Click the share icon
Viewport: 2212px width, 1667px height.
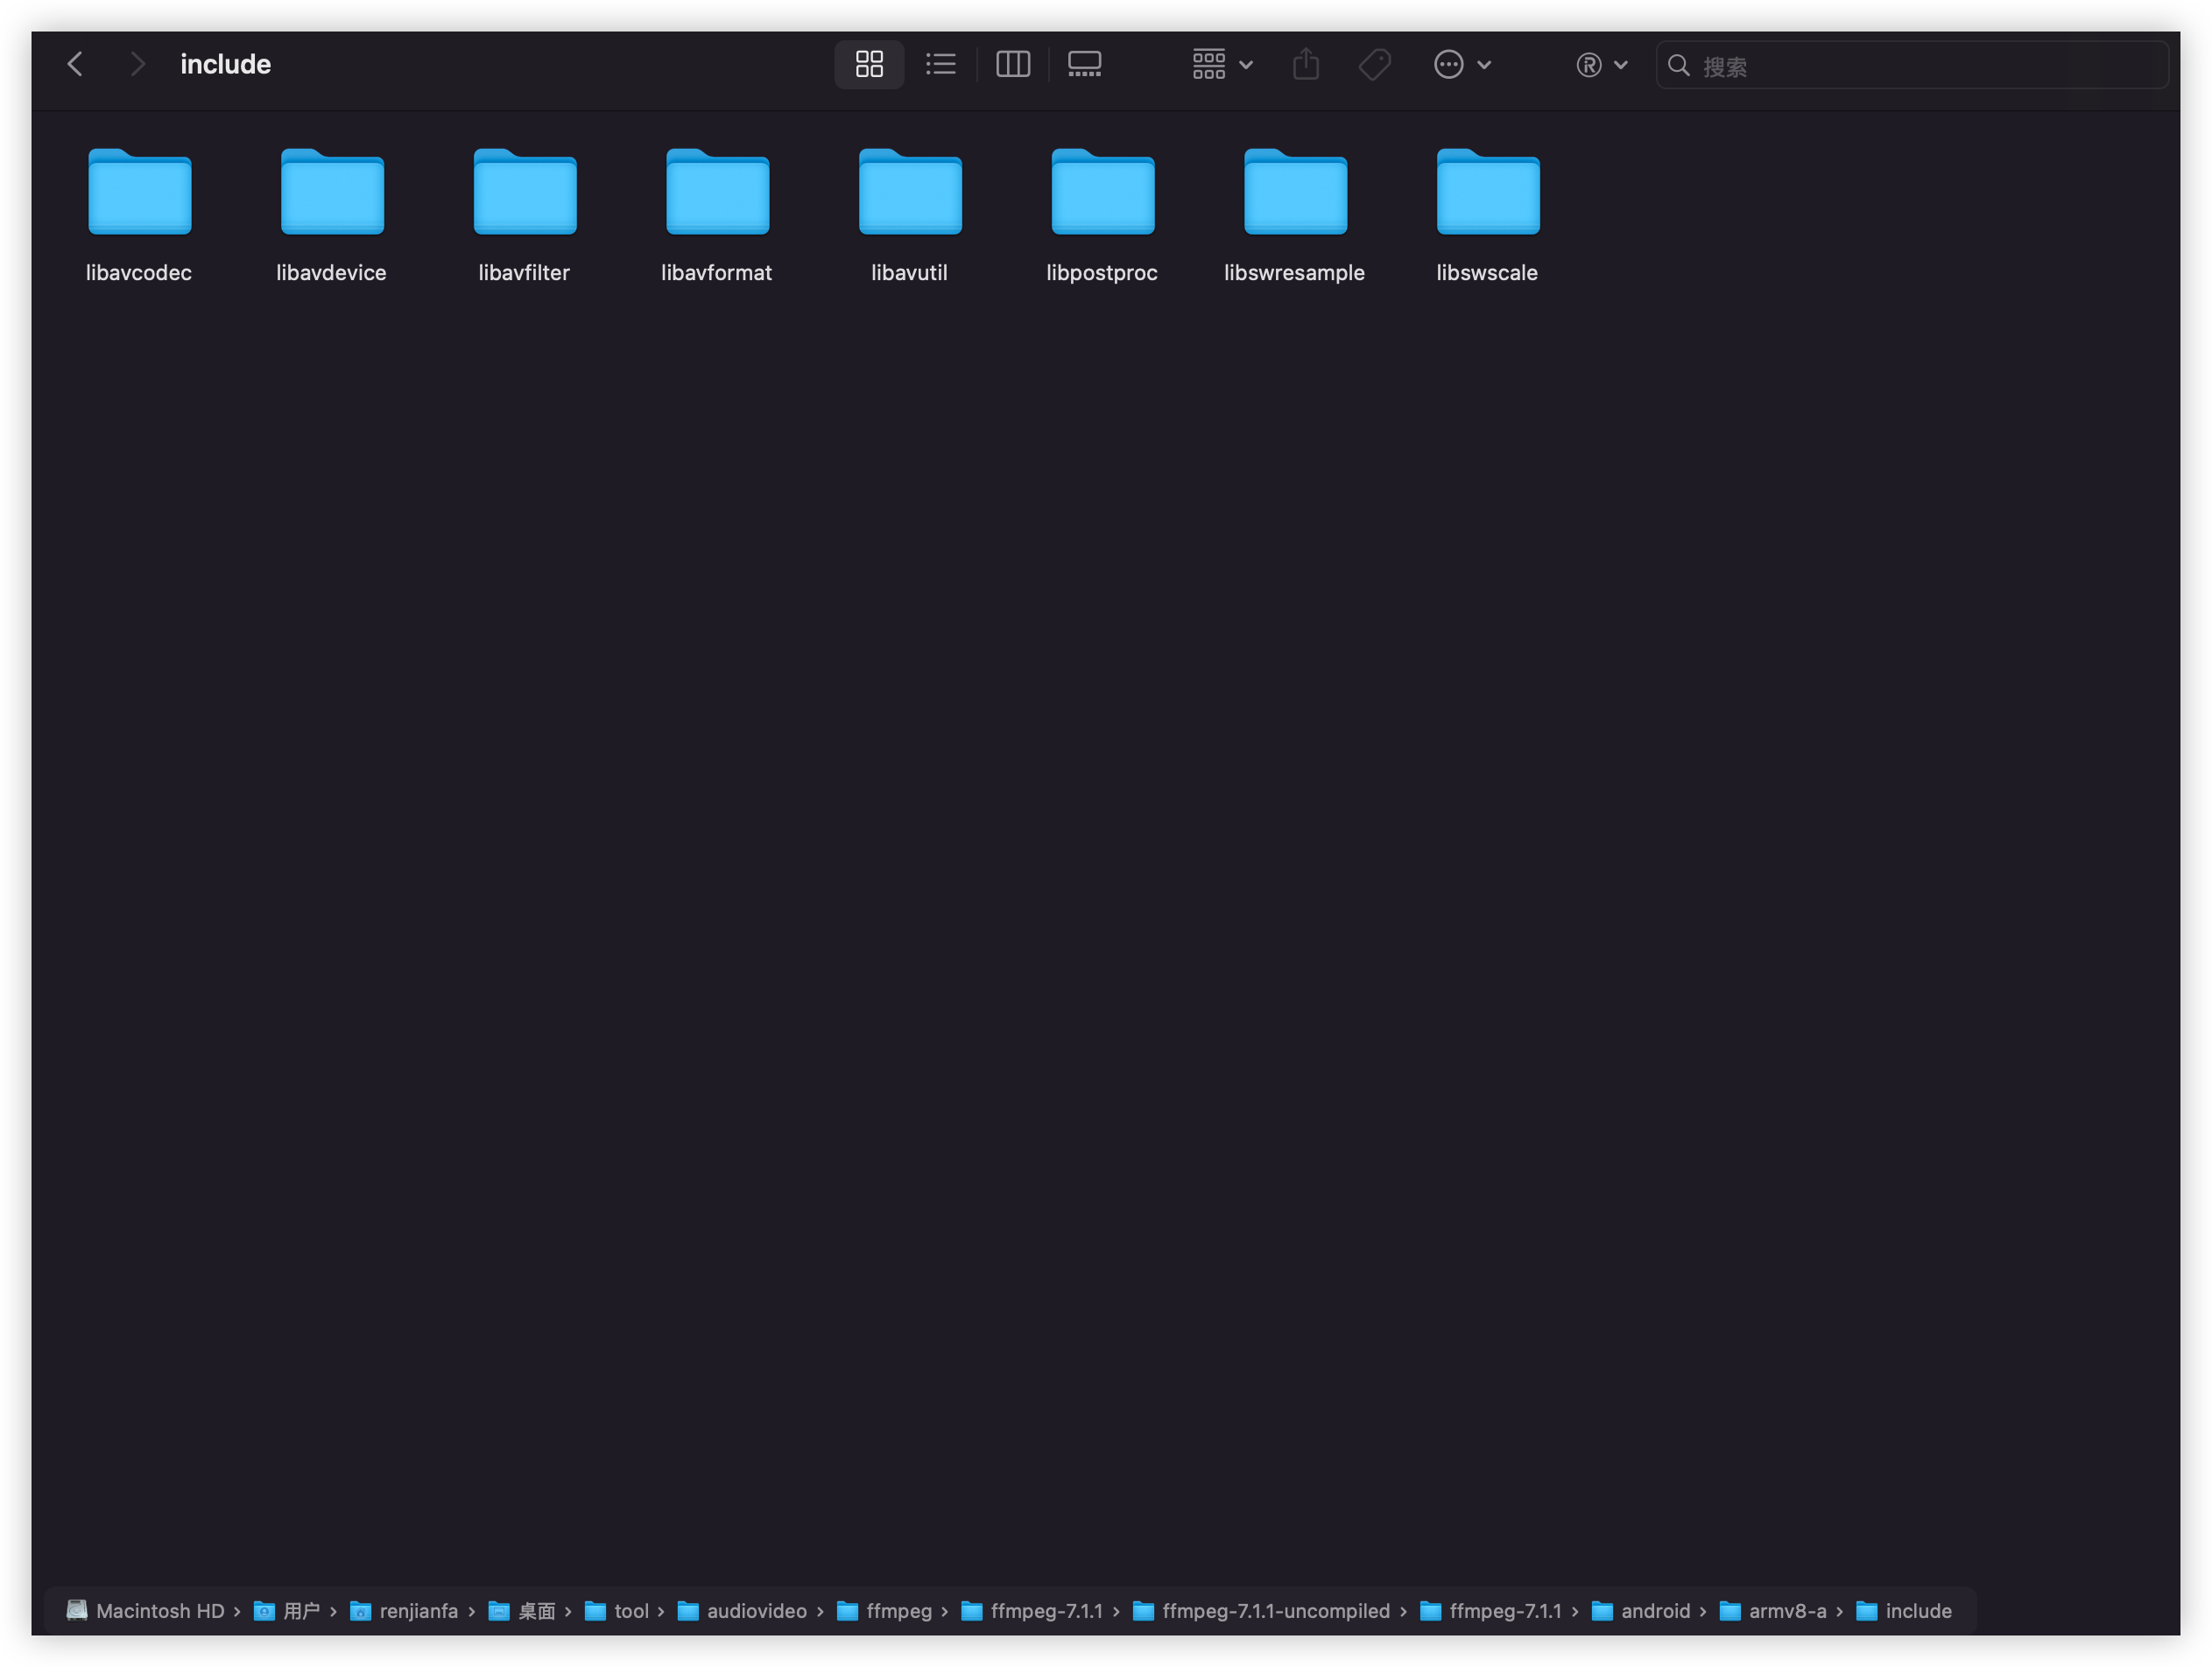click(x=1305, y=65)
